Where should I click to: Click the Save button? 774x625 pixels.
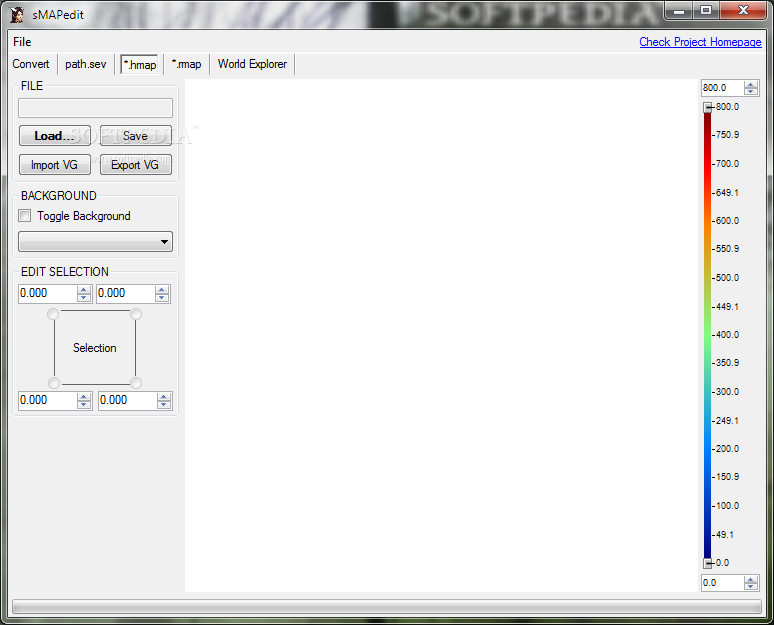coord(136,136)
